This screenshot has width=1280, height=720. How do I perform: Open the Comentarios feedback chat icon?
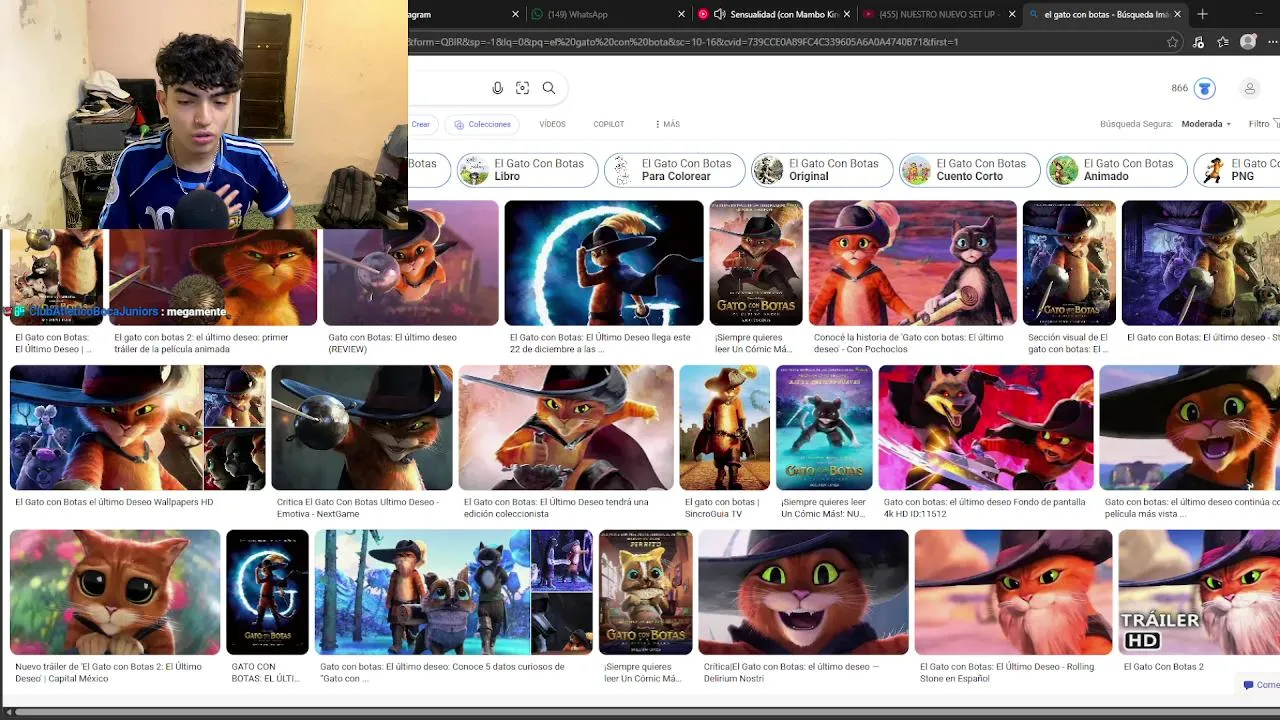click(x=1261, y=685)
